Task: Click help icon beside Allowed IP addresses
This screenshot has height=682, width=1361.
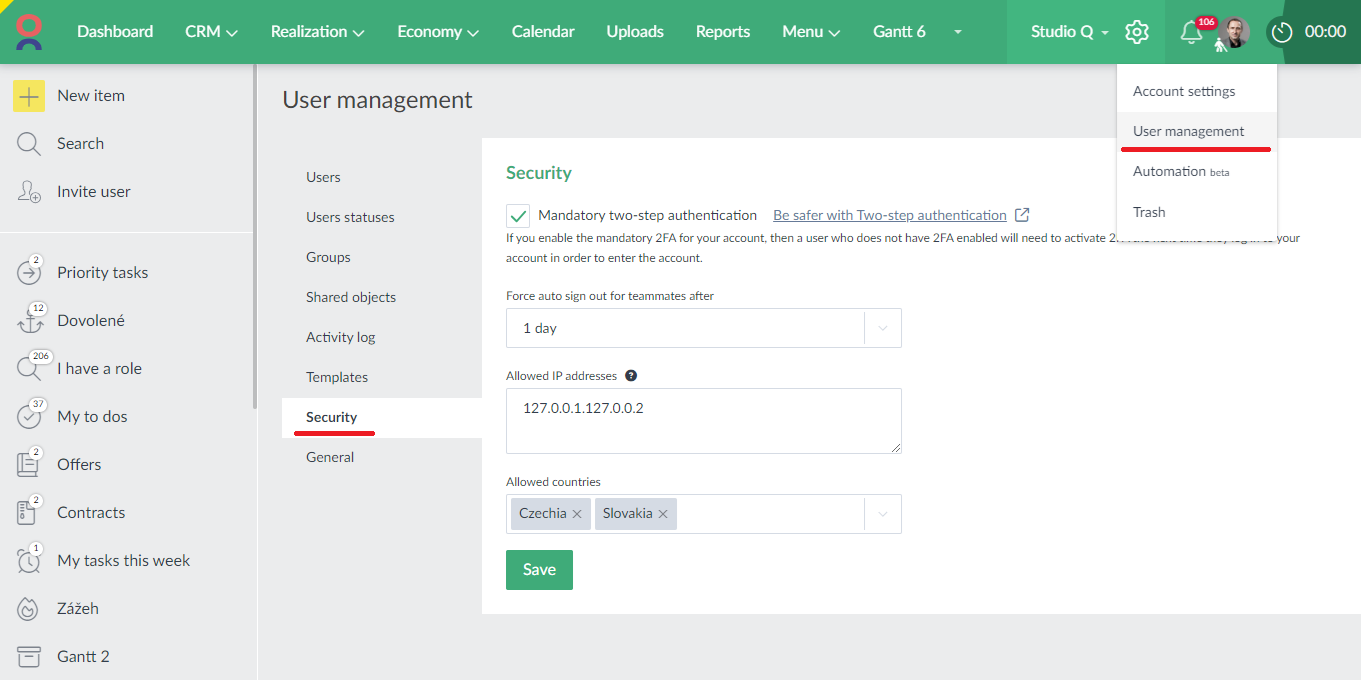Action: click(x=631, y=376)
